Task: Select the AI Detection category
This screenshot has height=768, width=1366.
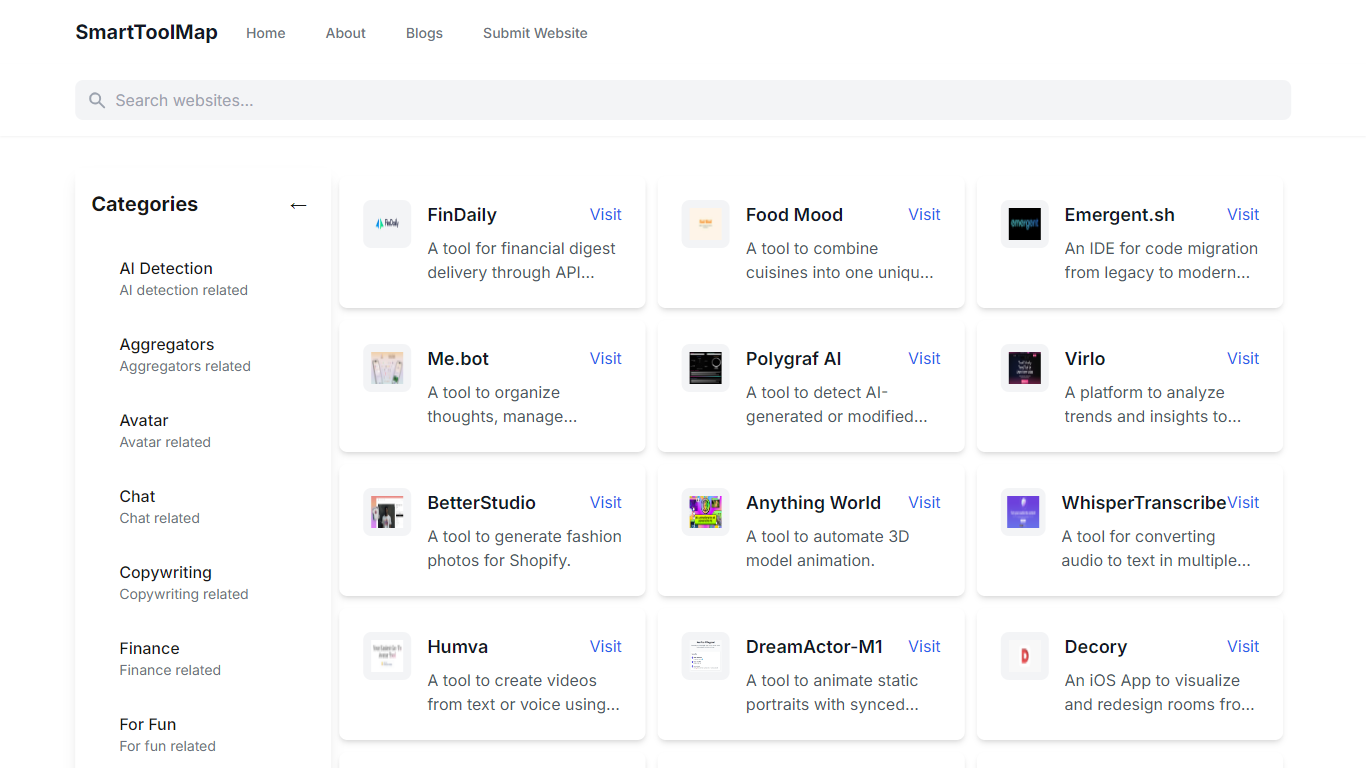Action: (x=166, y=268)
